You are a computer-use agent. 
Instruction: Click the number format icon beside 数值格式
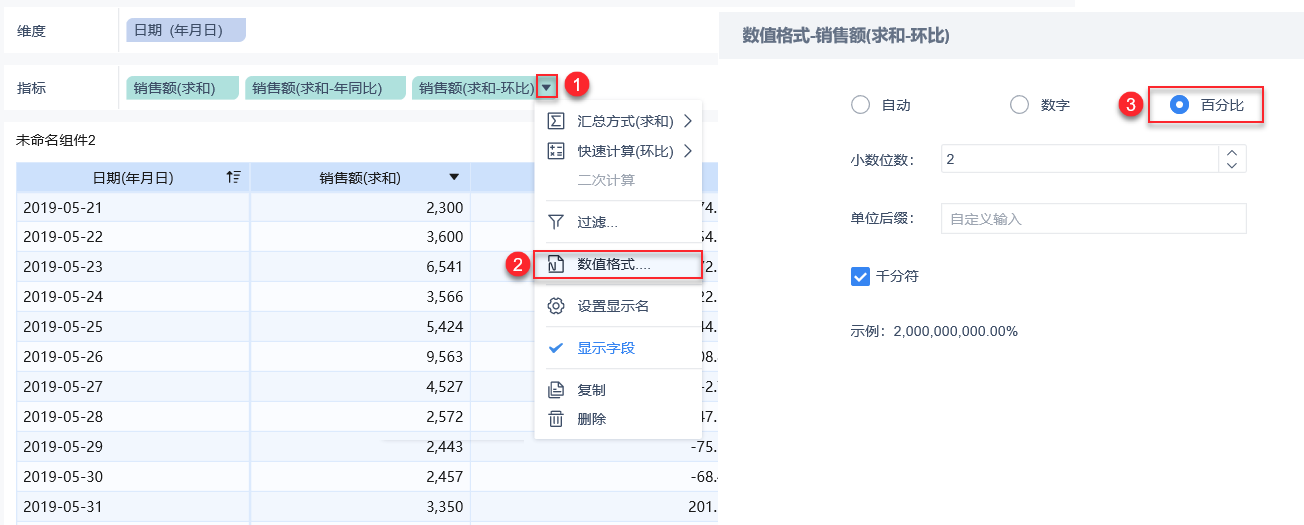click(x=556, y=264)
